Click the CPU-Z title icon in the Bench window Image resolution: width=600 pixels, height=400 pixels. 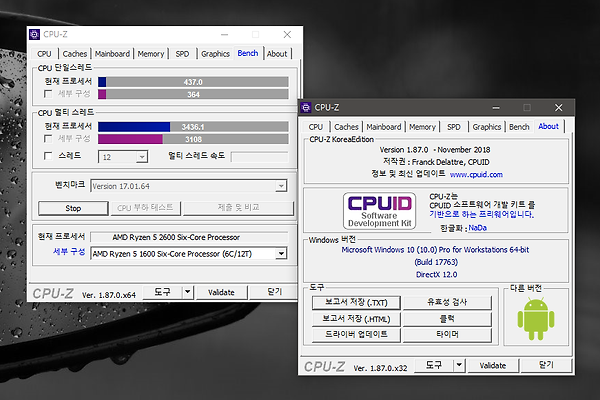(x=34, y=34)
